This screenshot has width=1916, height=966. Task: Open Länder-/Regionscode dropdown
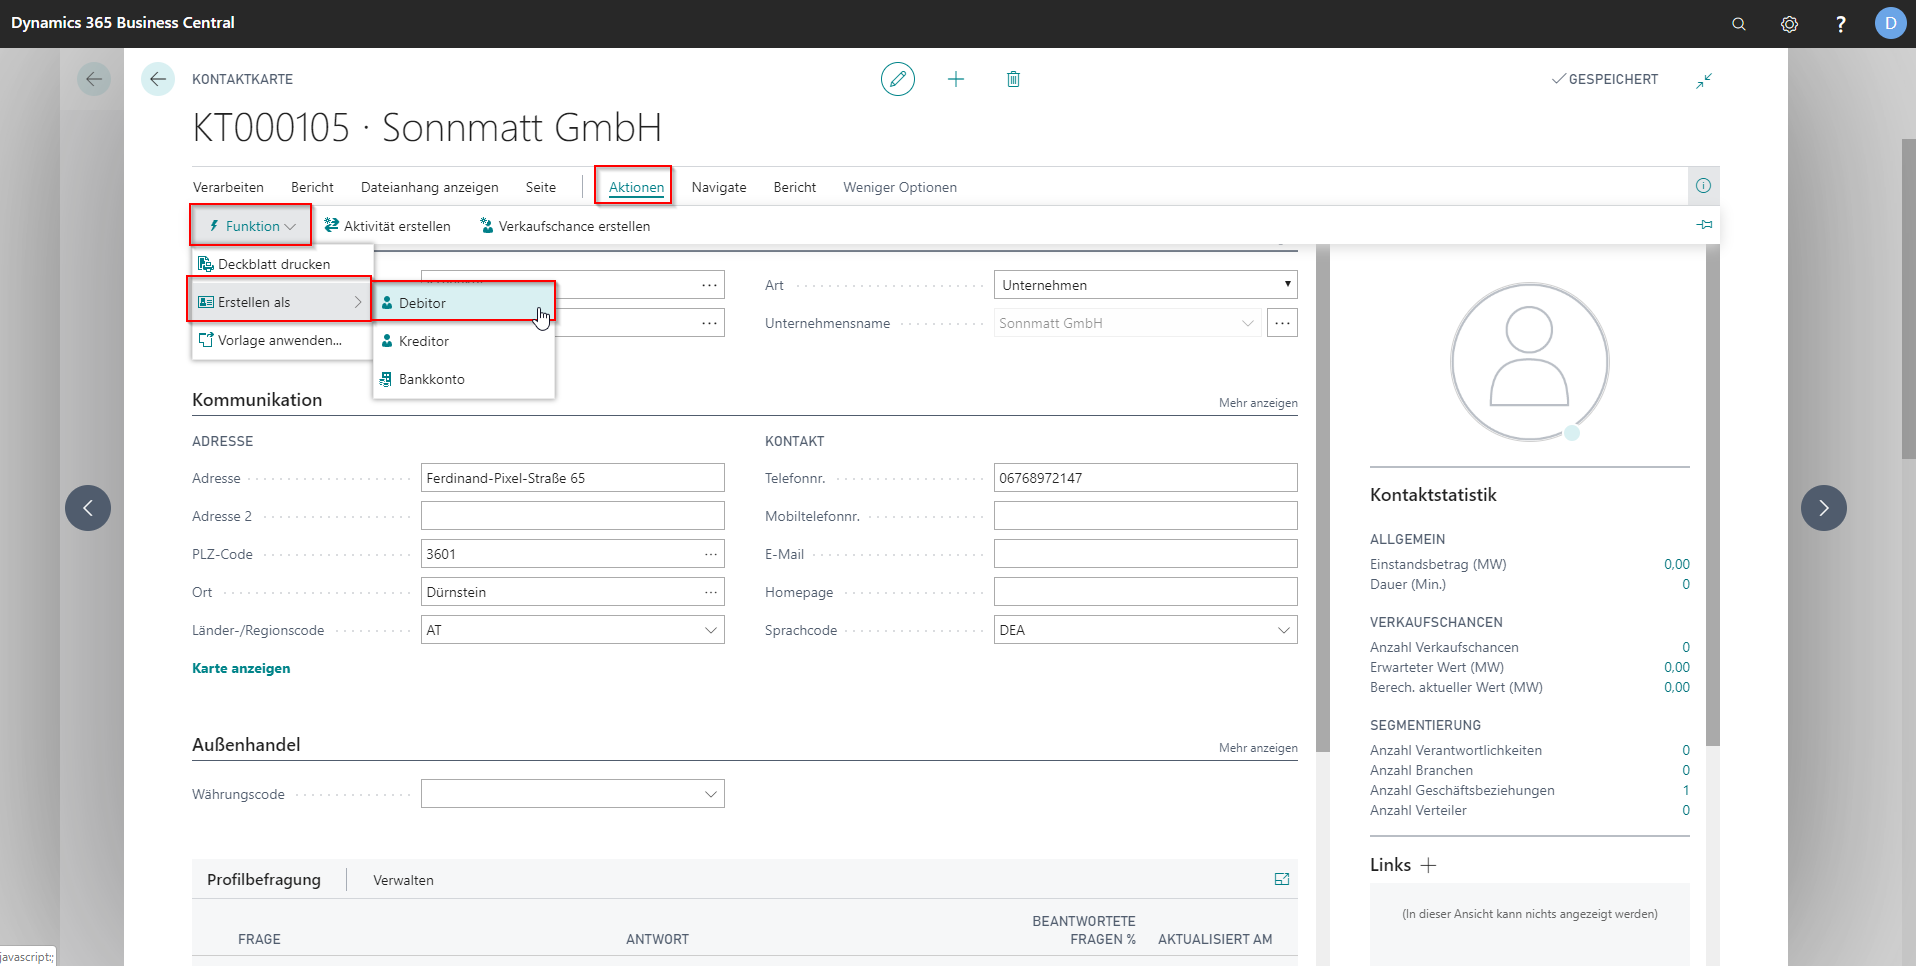coord(711,630)
